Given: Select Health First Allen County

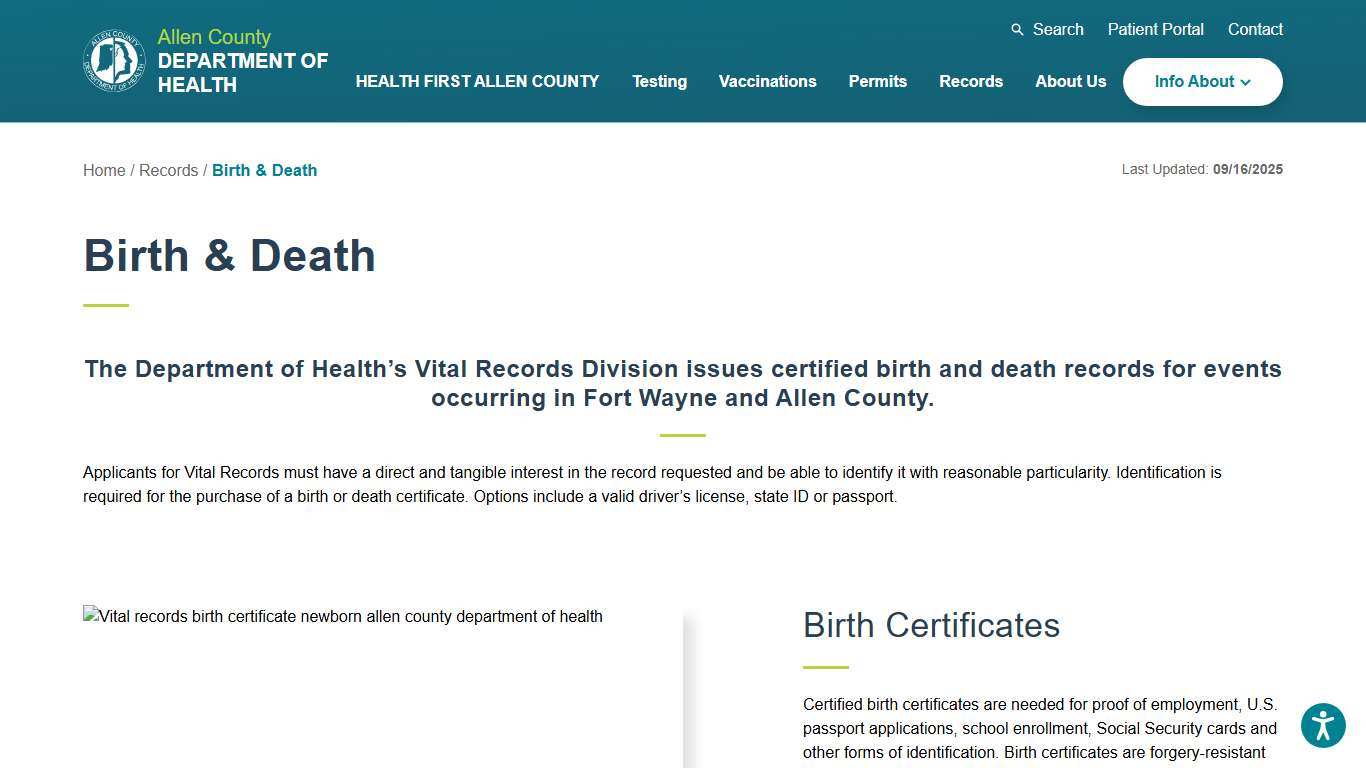Looking at the screenshot, I should [477, 82].
